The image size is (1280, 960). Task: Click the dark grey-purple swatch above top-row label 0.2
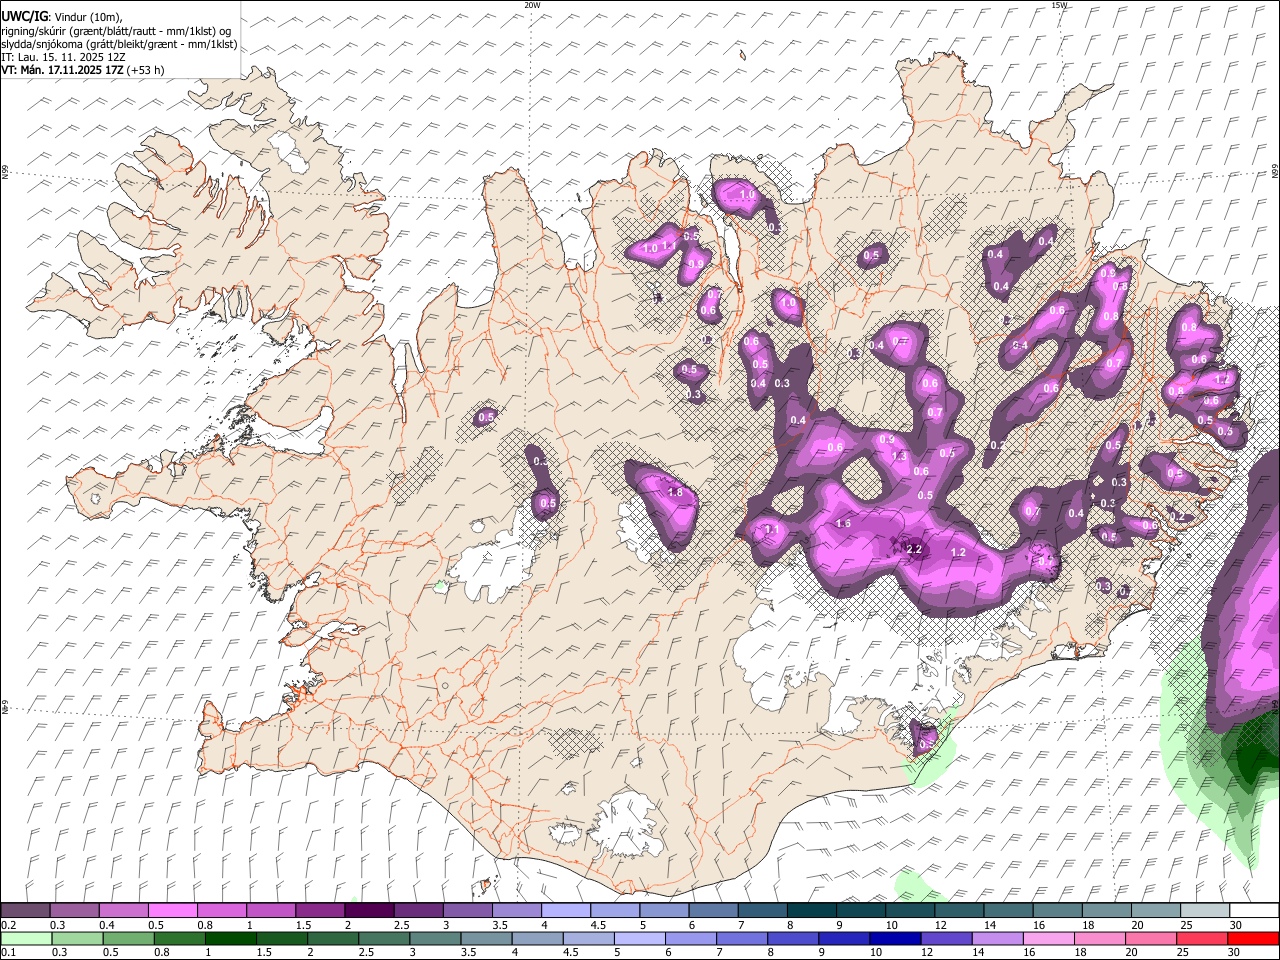[x=25, y=910]
